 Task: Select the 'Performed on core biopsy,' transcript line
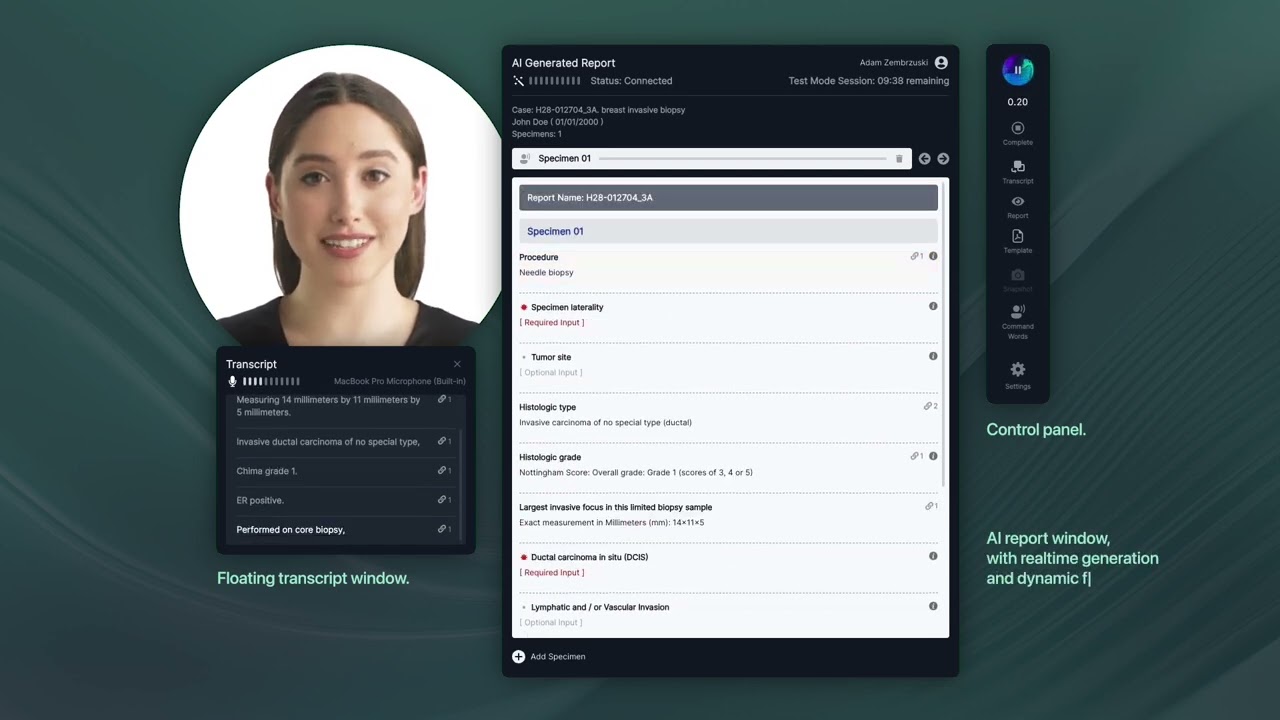tap(291, 530)
